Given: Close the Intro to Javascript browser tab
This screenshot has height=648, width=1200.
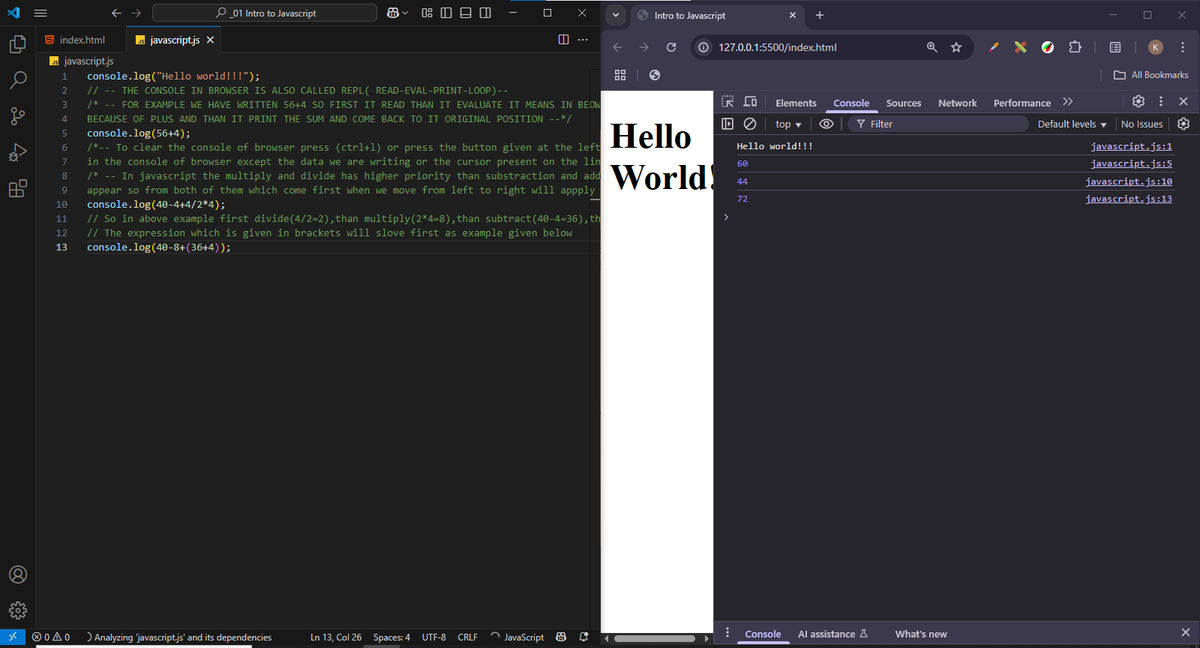Looking at the screenshot, I should 792,15.
